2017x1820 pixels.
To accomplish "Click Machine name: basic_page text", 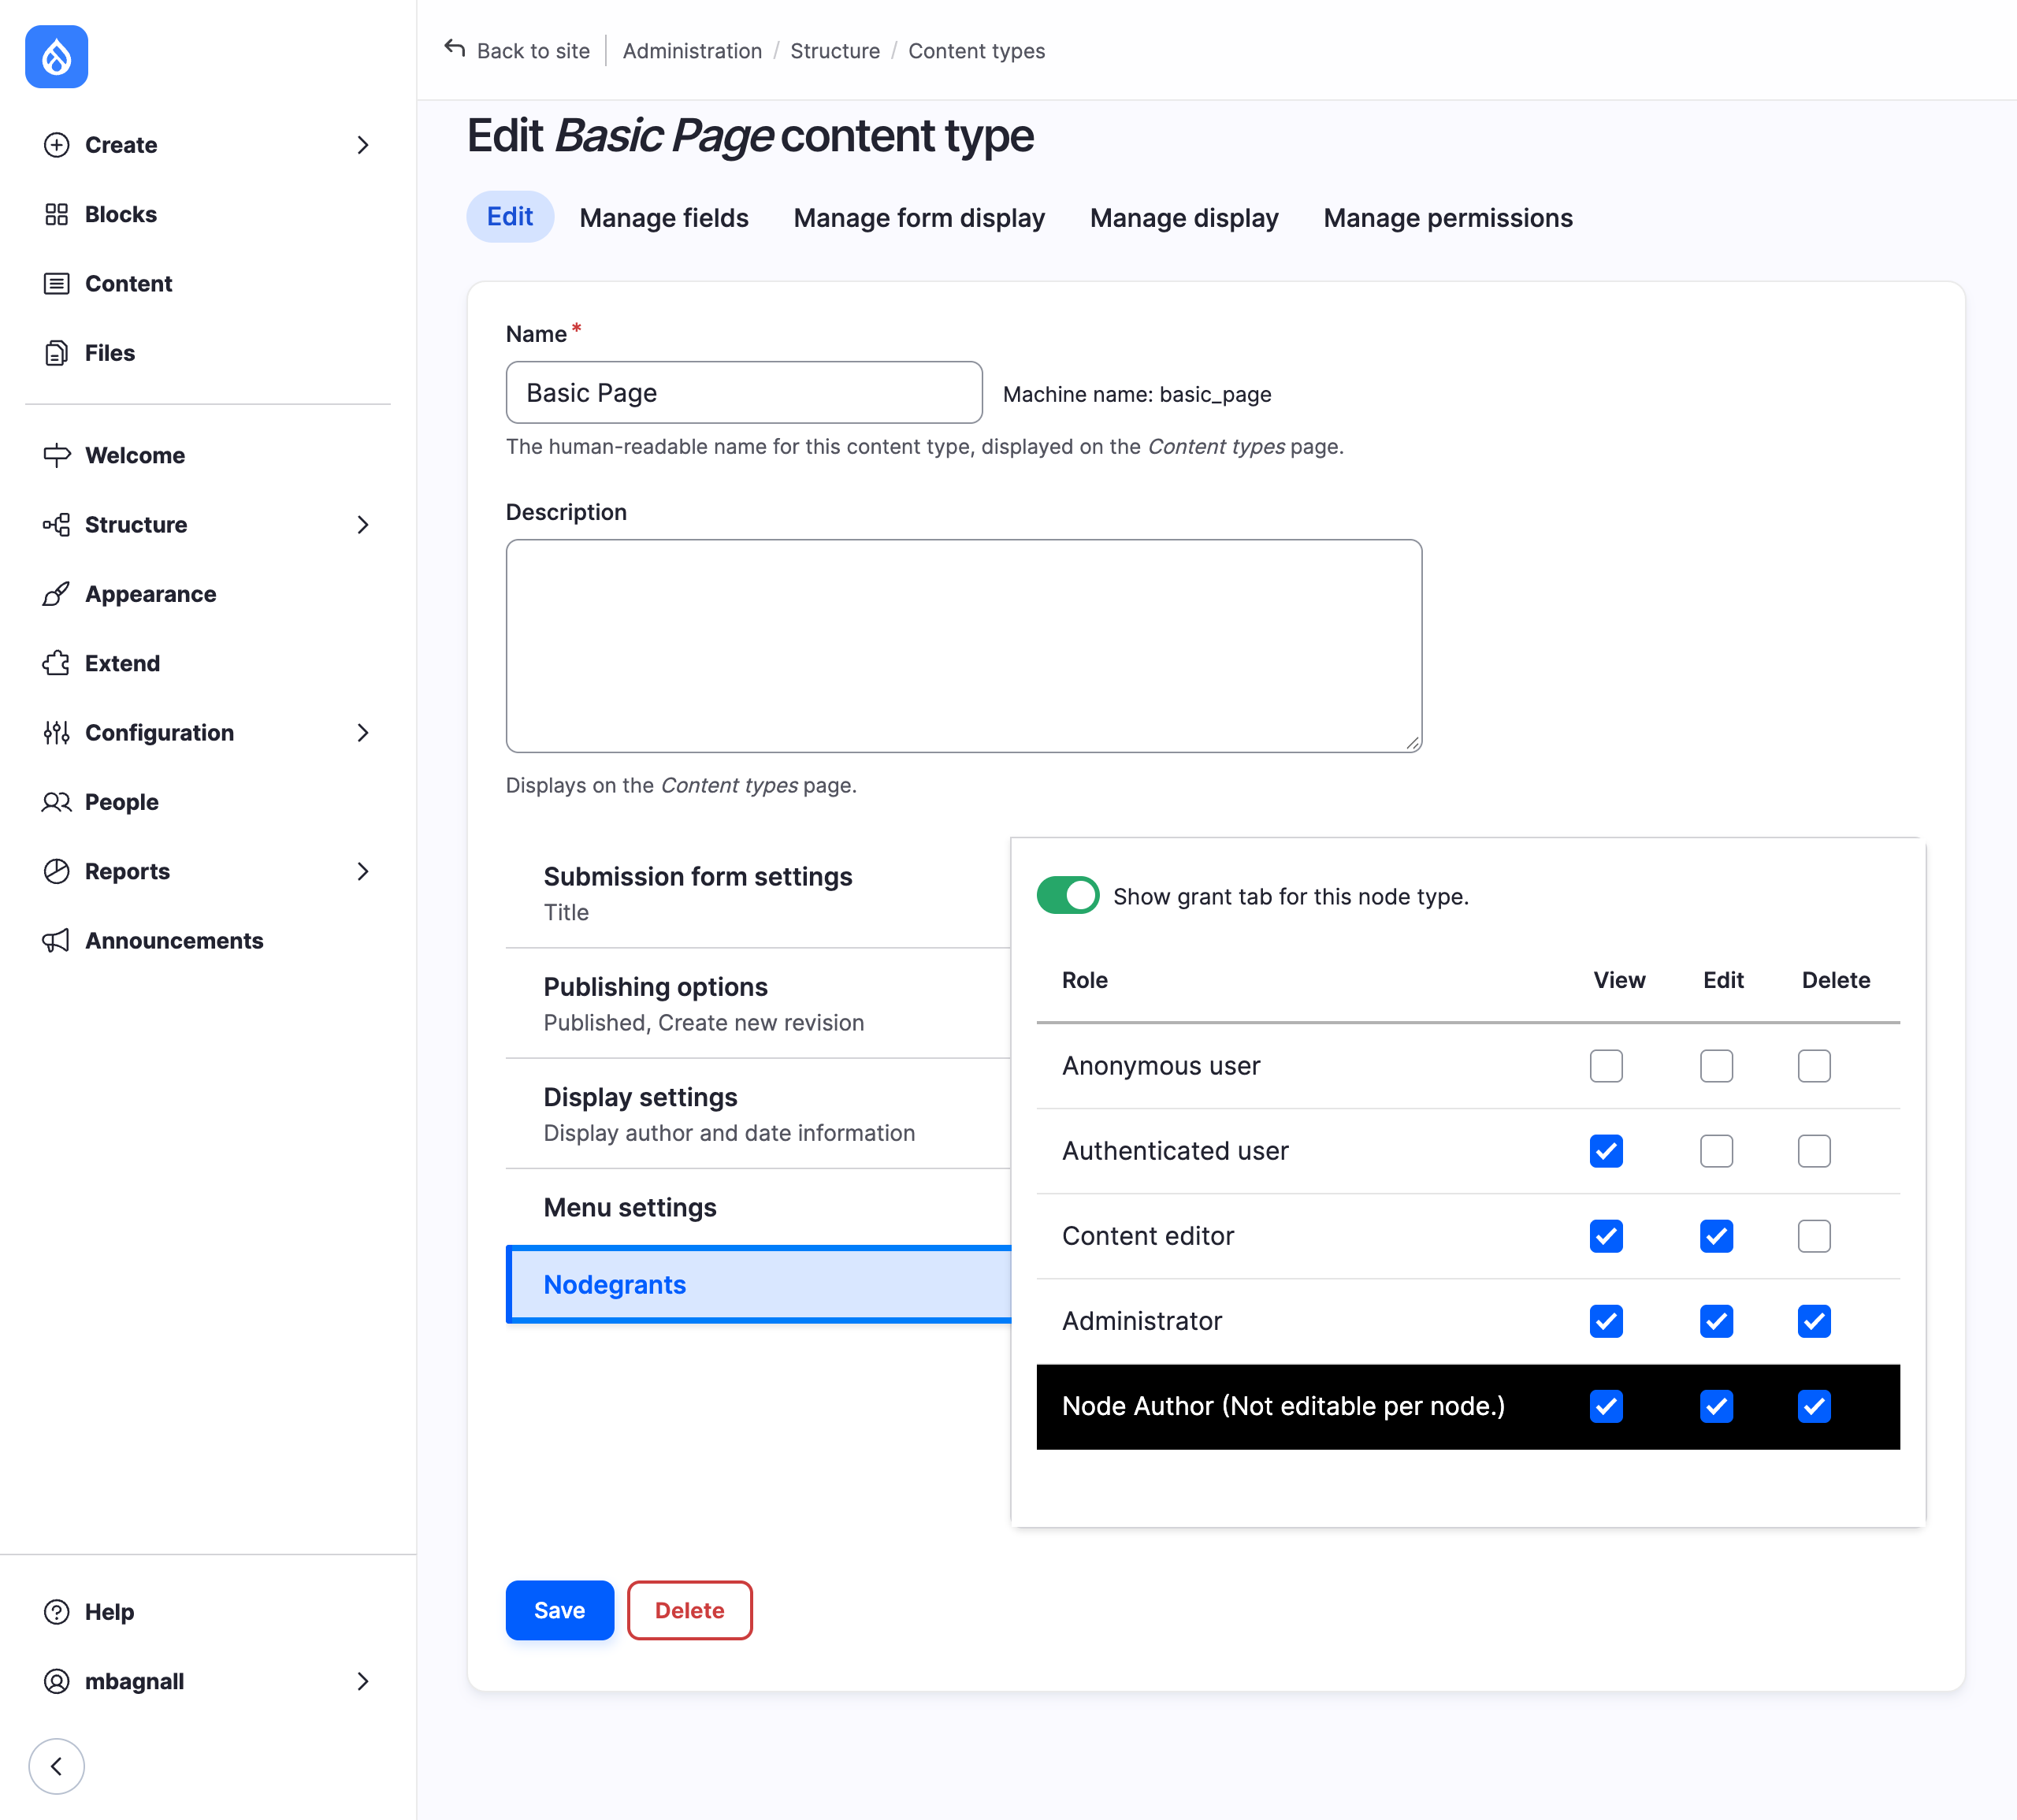I will point(1137,394).
